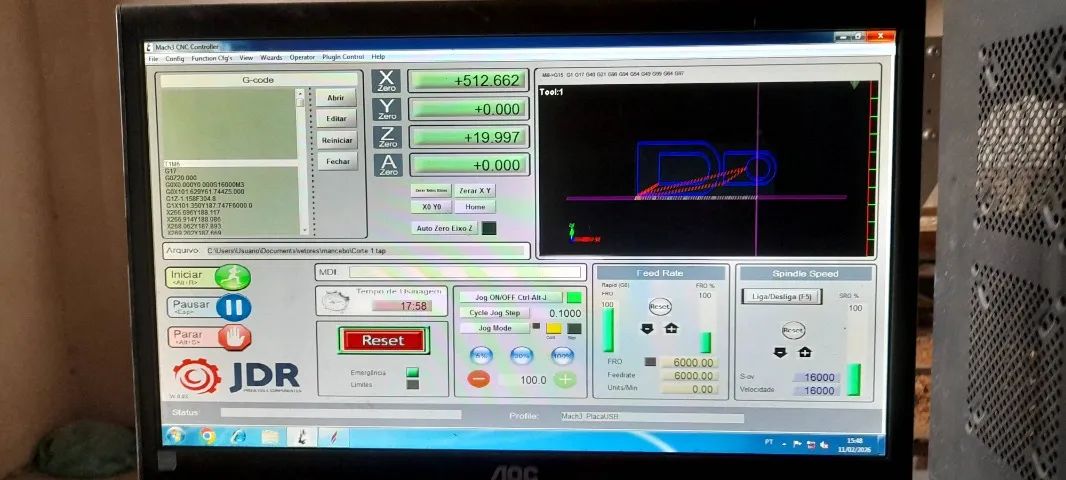This screenshot has width=1066, height=480.
Task: Open Google Chrome from the taskbar
Action: click(207, 436)
